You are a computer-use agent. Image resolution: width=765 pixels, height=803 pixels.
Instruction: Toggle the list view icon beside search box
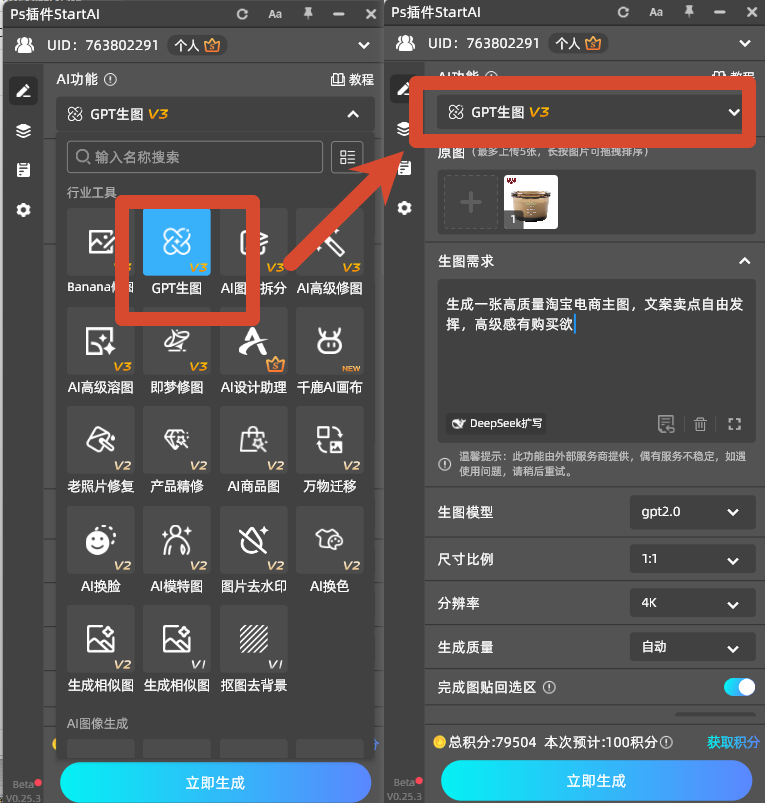pyautogui.click(x=347, y=157)
